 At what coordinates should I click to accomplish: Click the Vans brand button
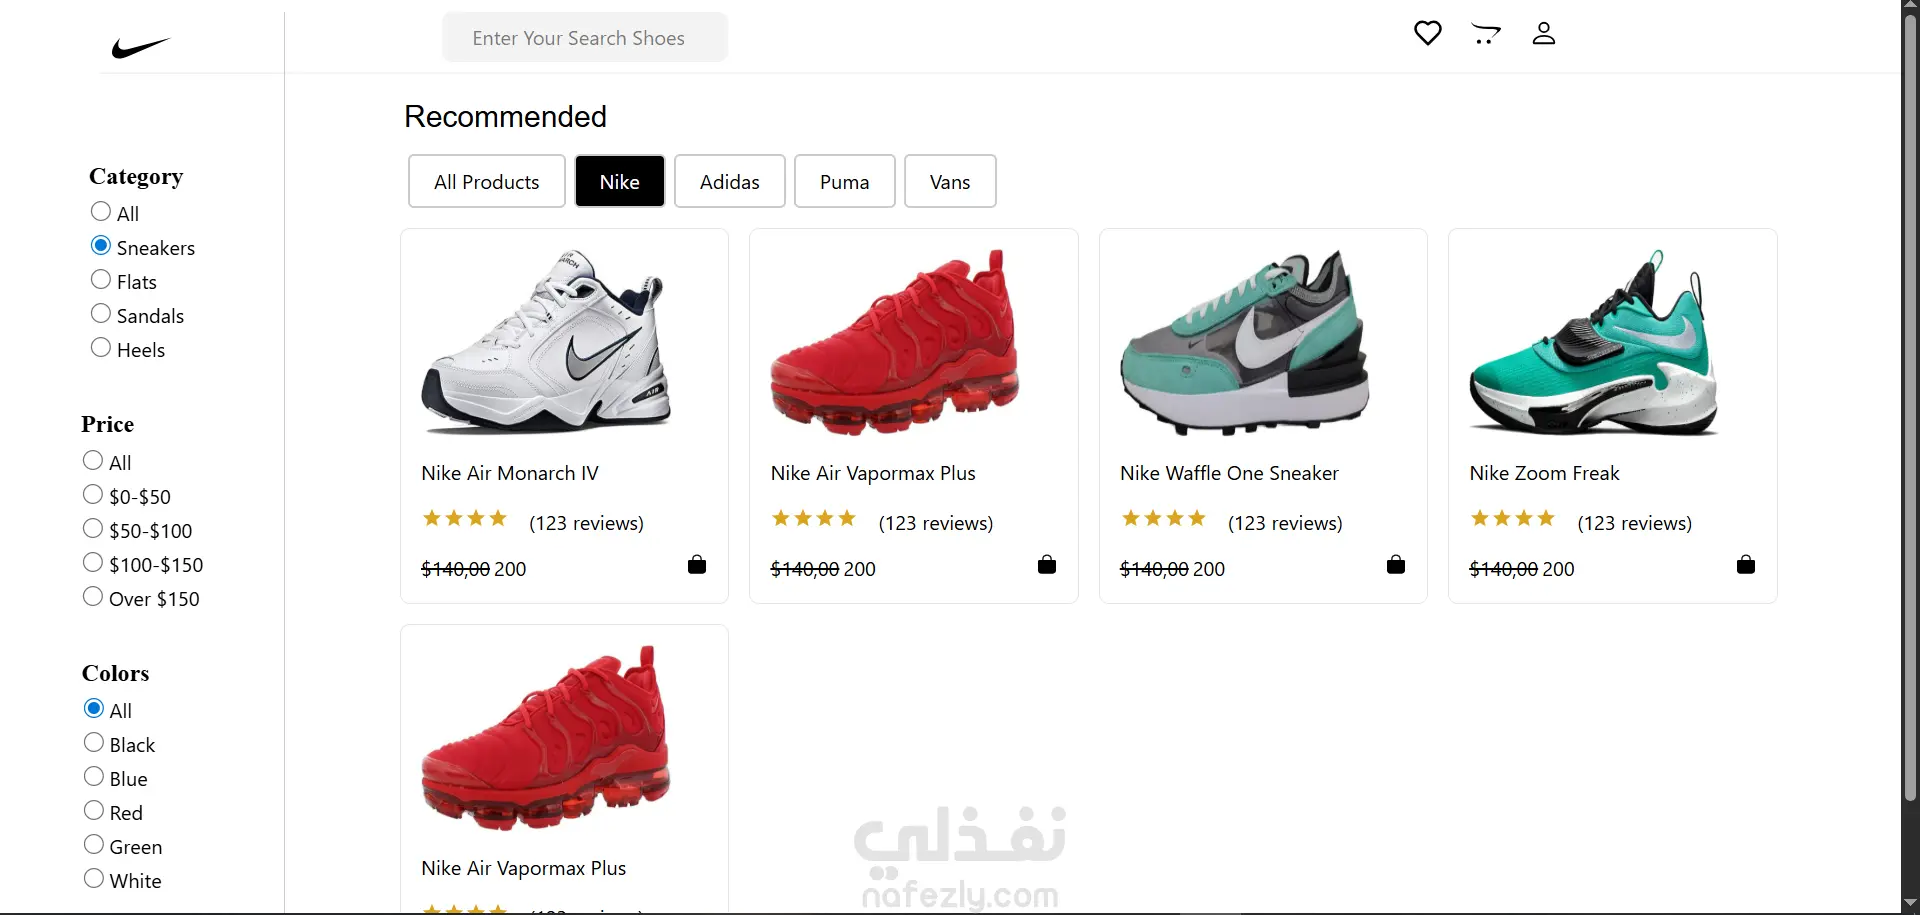pos(950,181)
